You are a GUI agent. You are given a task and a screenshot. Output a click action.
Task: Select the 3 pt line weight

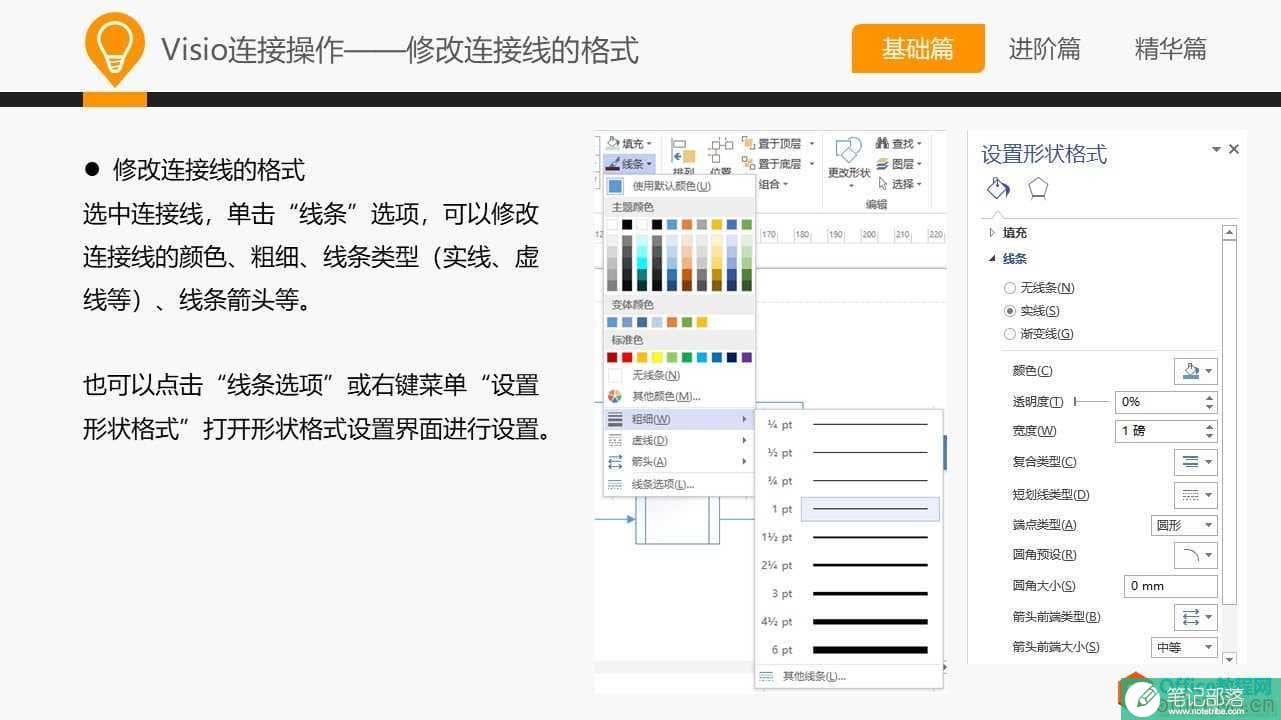[848, 593]
